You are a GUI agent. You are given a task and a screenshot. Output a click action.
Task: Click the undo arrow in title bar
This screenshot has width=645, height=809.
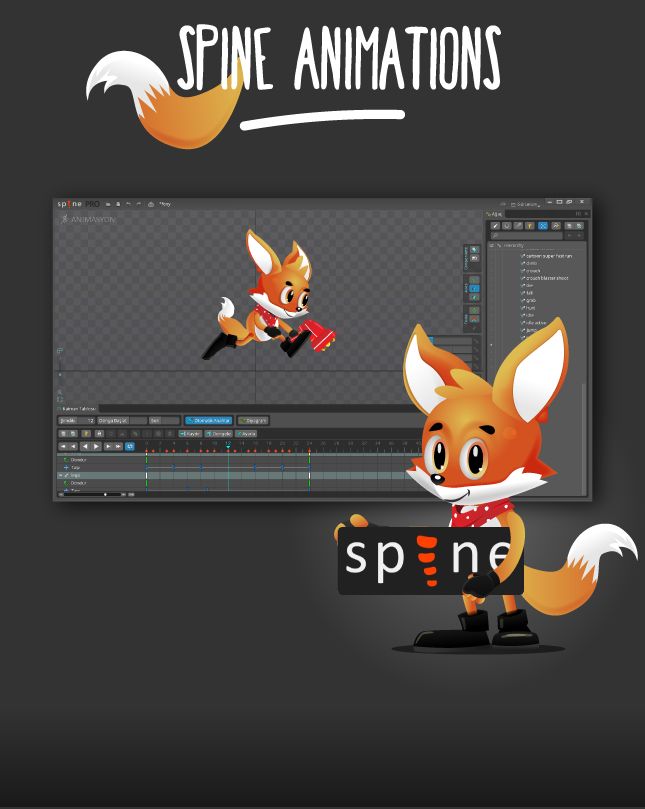point(128,204)
